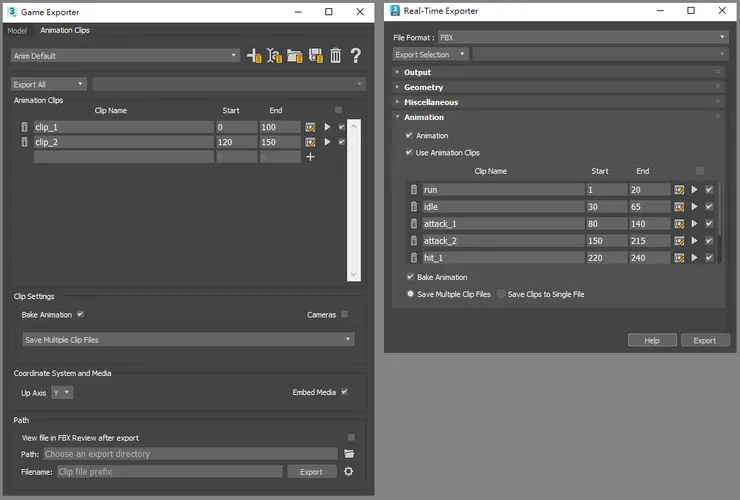Enable the Cameras checkbox
The height and width of the screenshot is (500, 740).
[x=345, y=314]
